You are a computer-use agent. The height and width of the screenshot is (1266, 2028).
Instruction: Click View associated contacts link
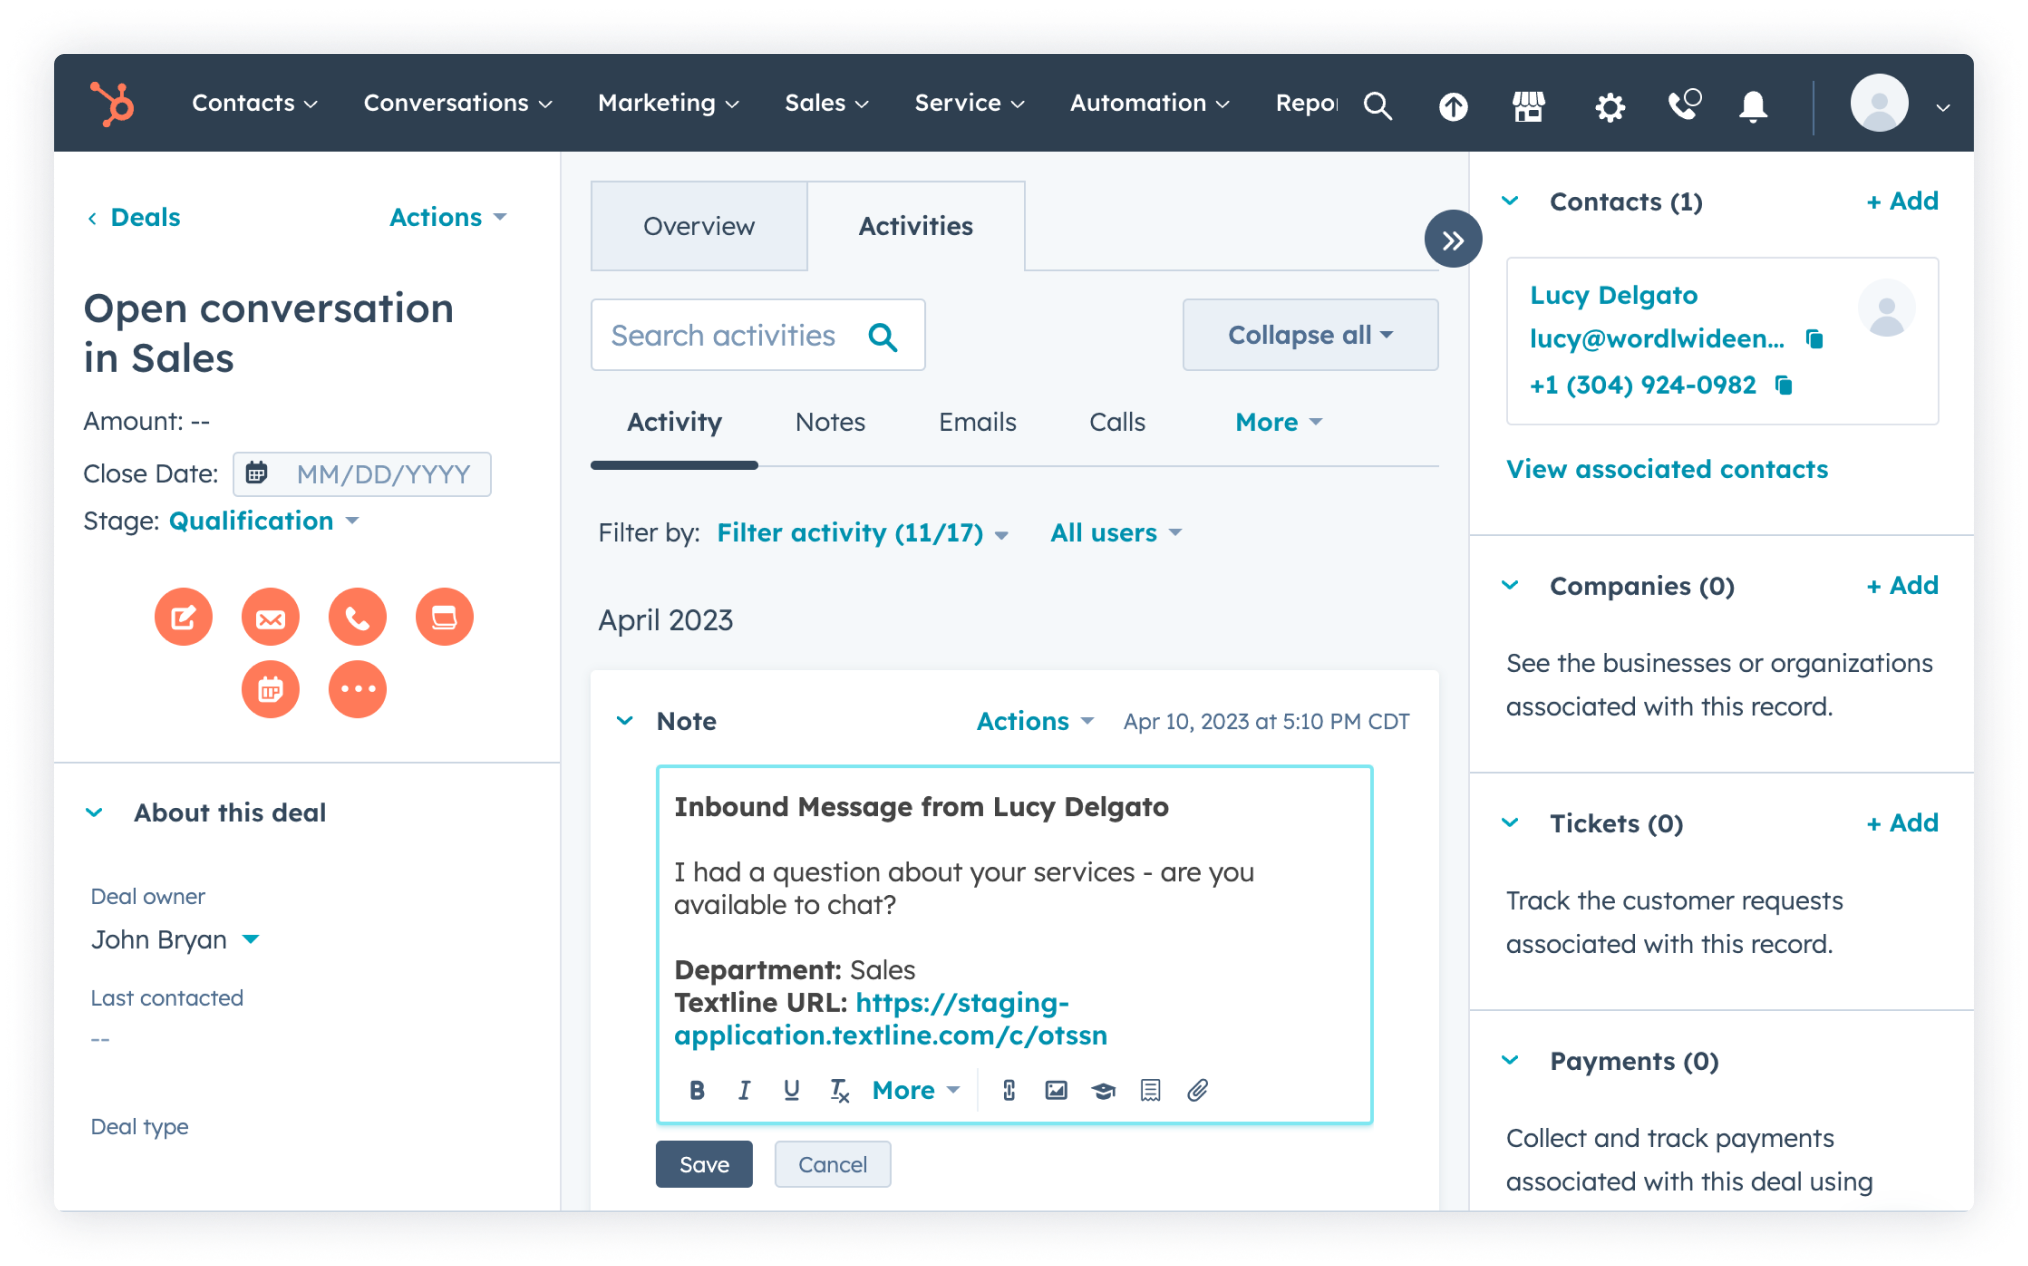(x=1666, y=468)
